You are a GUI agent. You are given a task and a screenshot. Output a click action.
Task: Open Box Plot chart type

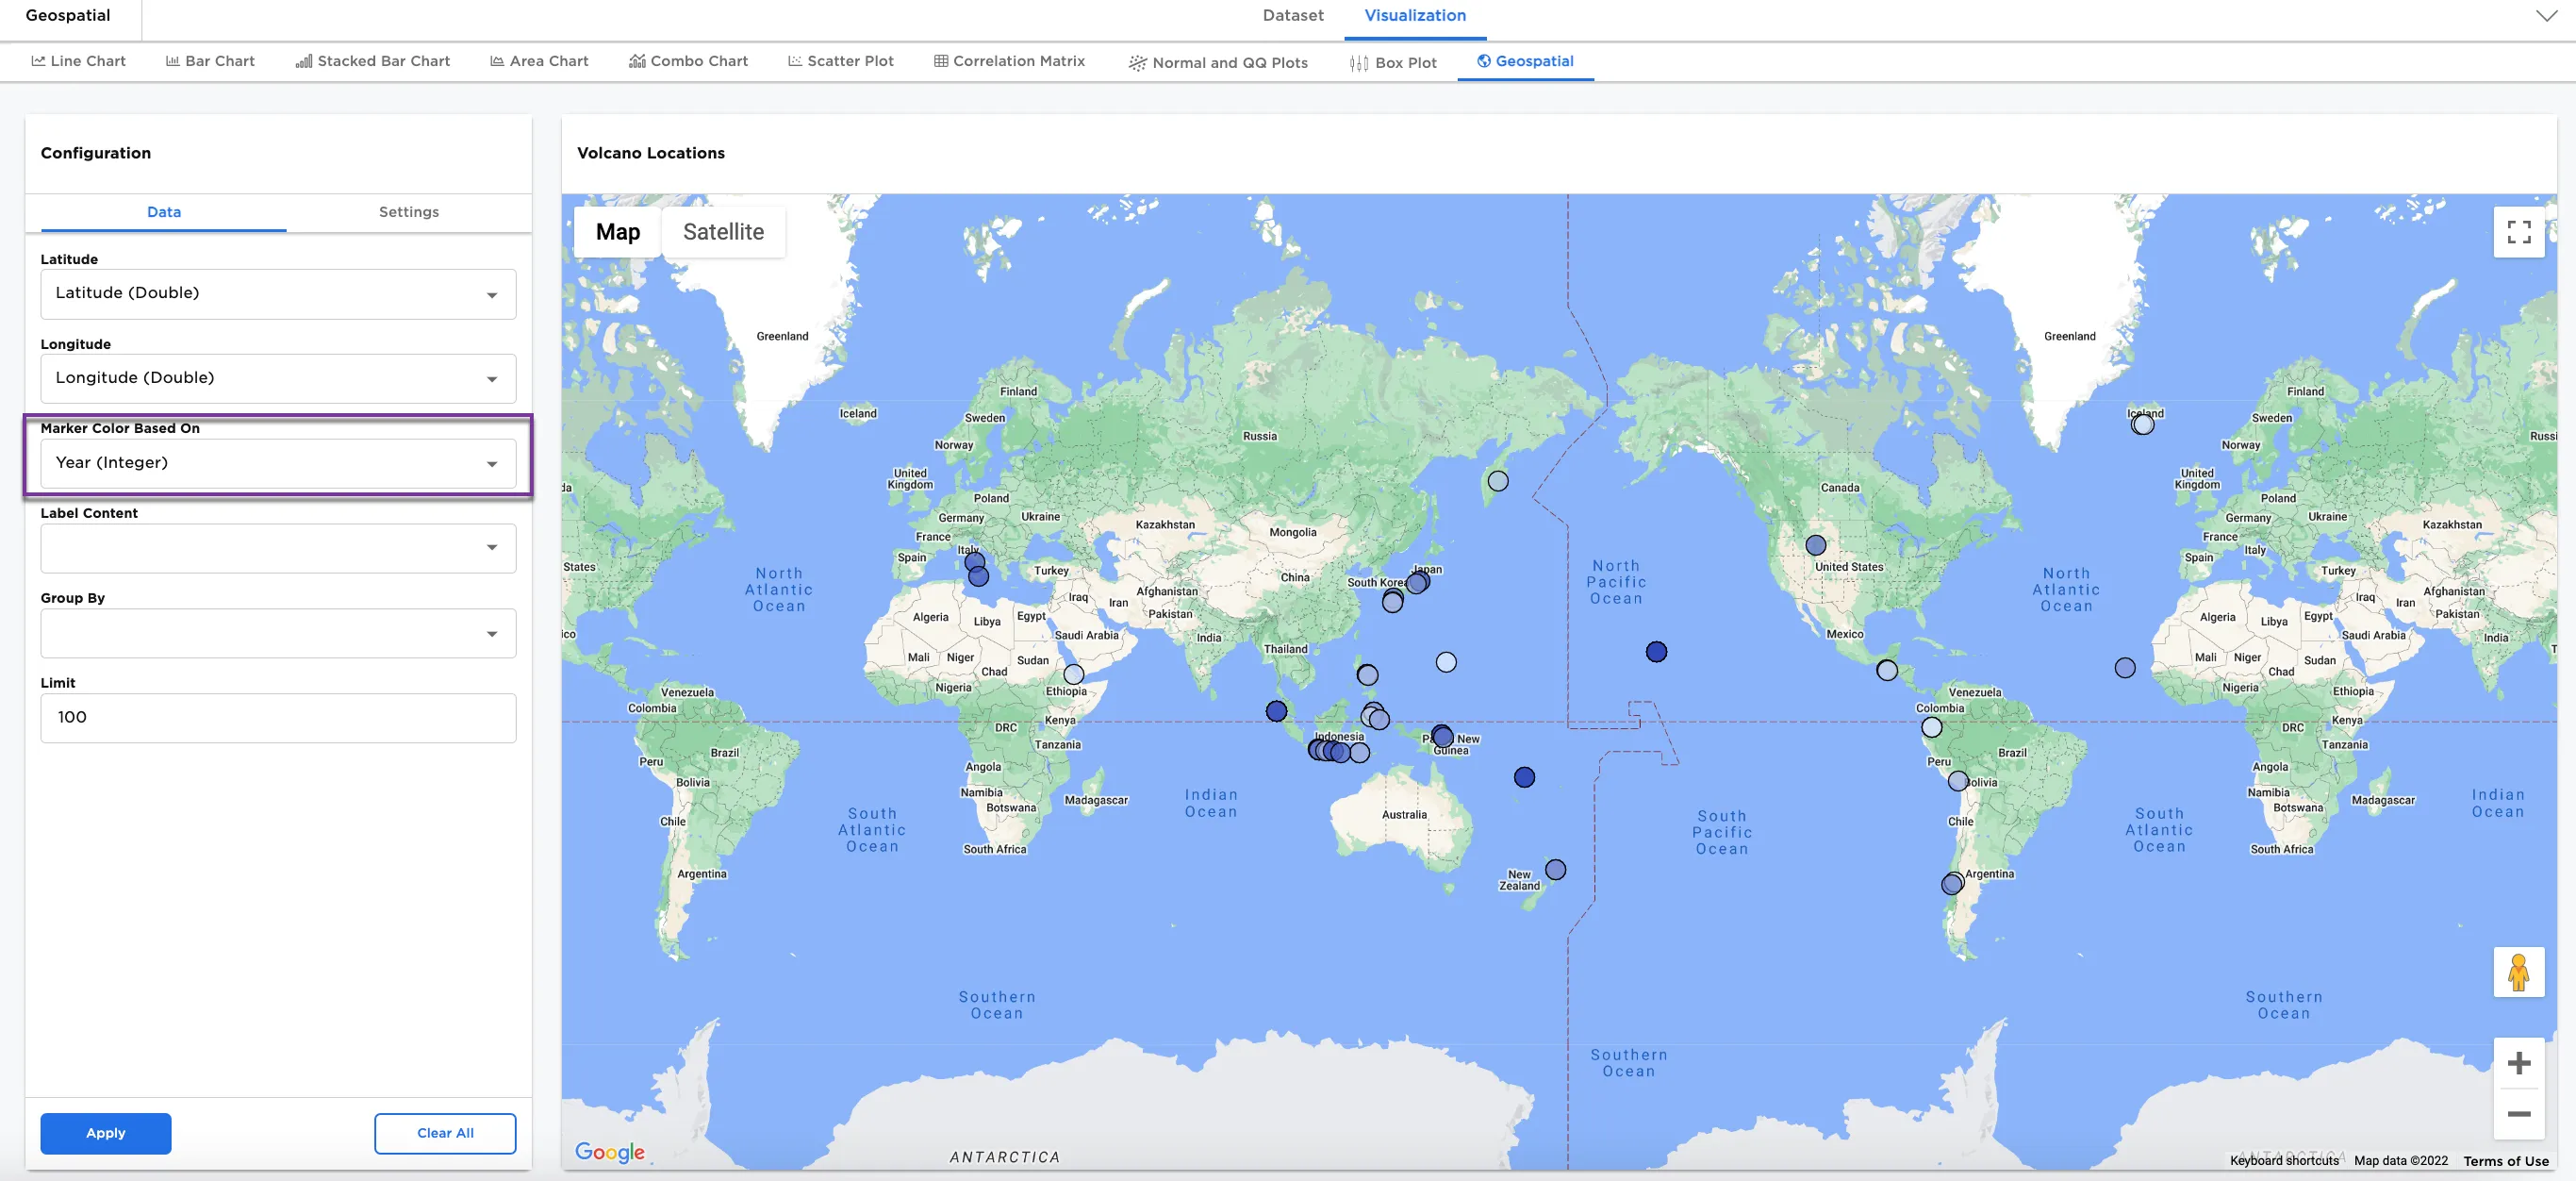click(1392, 62)
